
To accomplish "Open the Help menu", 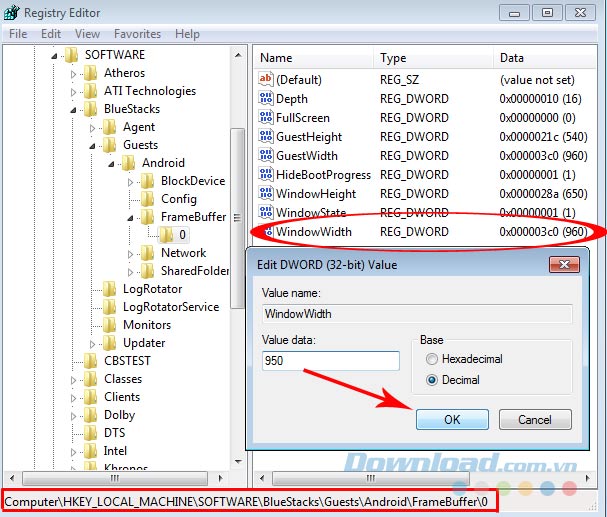I will [187, 34].
